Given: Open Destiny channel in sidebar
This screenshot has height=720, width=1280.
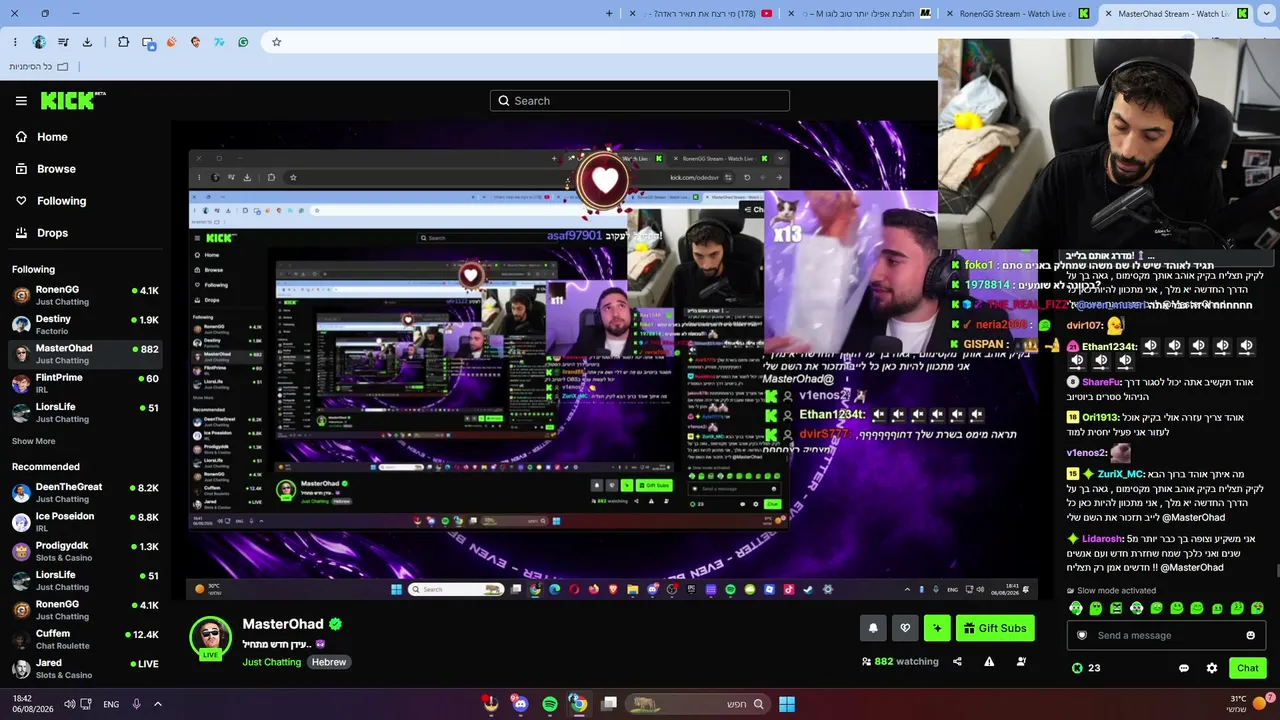Looking at the screenshot, I should [86, 324].
